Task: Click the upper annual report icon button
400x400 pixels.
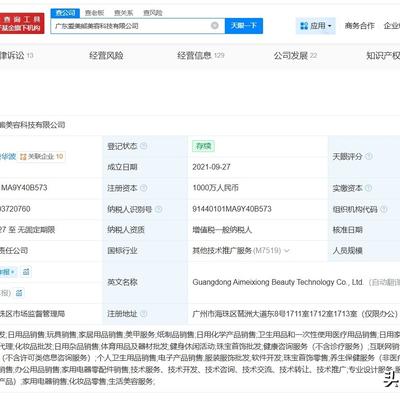Action: pyautogui.click(x=26, y=272)
